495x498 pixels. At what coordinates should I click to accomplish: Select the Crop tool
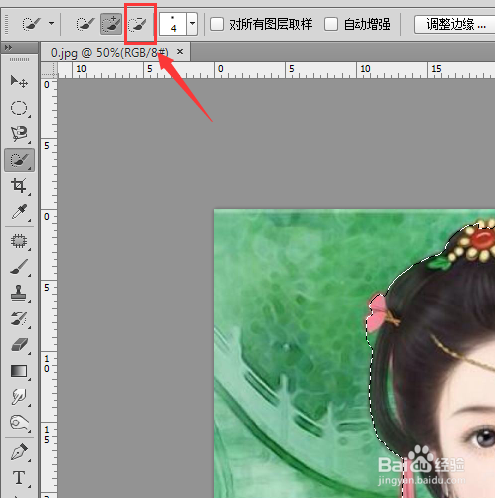19,186
